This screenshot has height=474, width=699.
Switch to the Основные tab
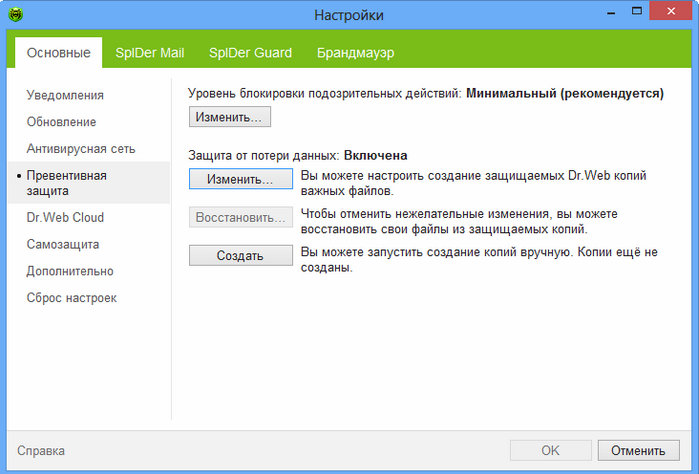tap(58, 53)
